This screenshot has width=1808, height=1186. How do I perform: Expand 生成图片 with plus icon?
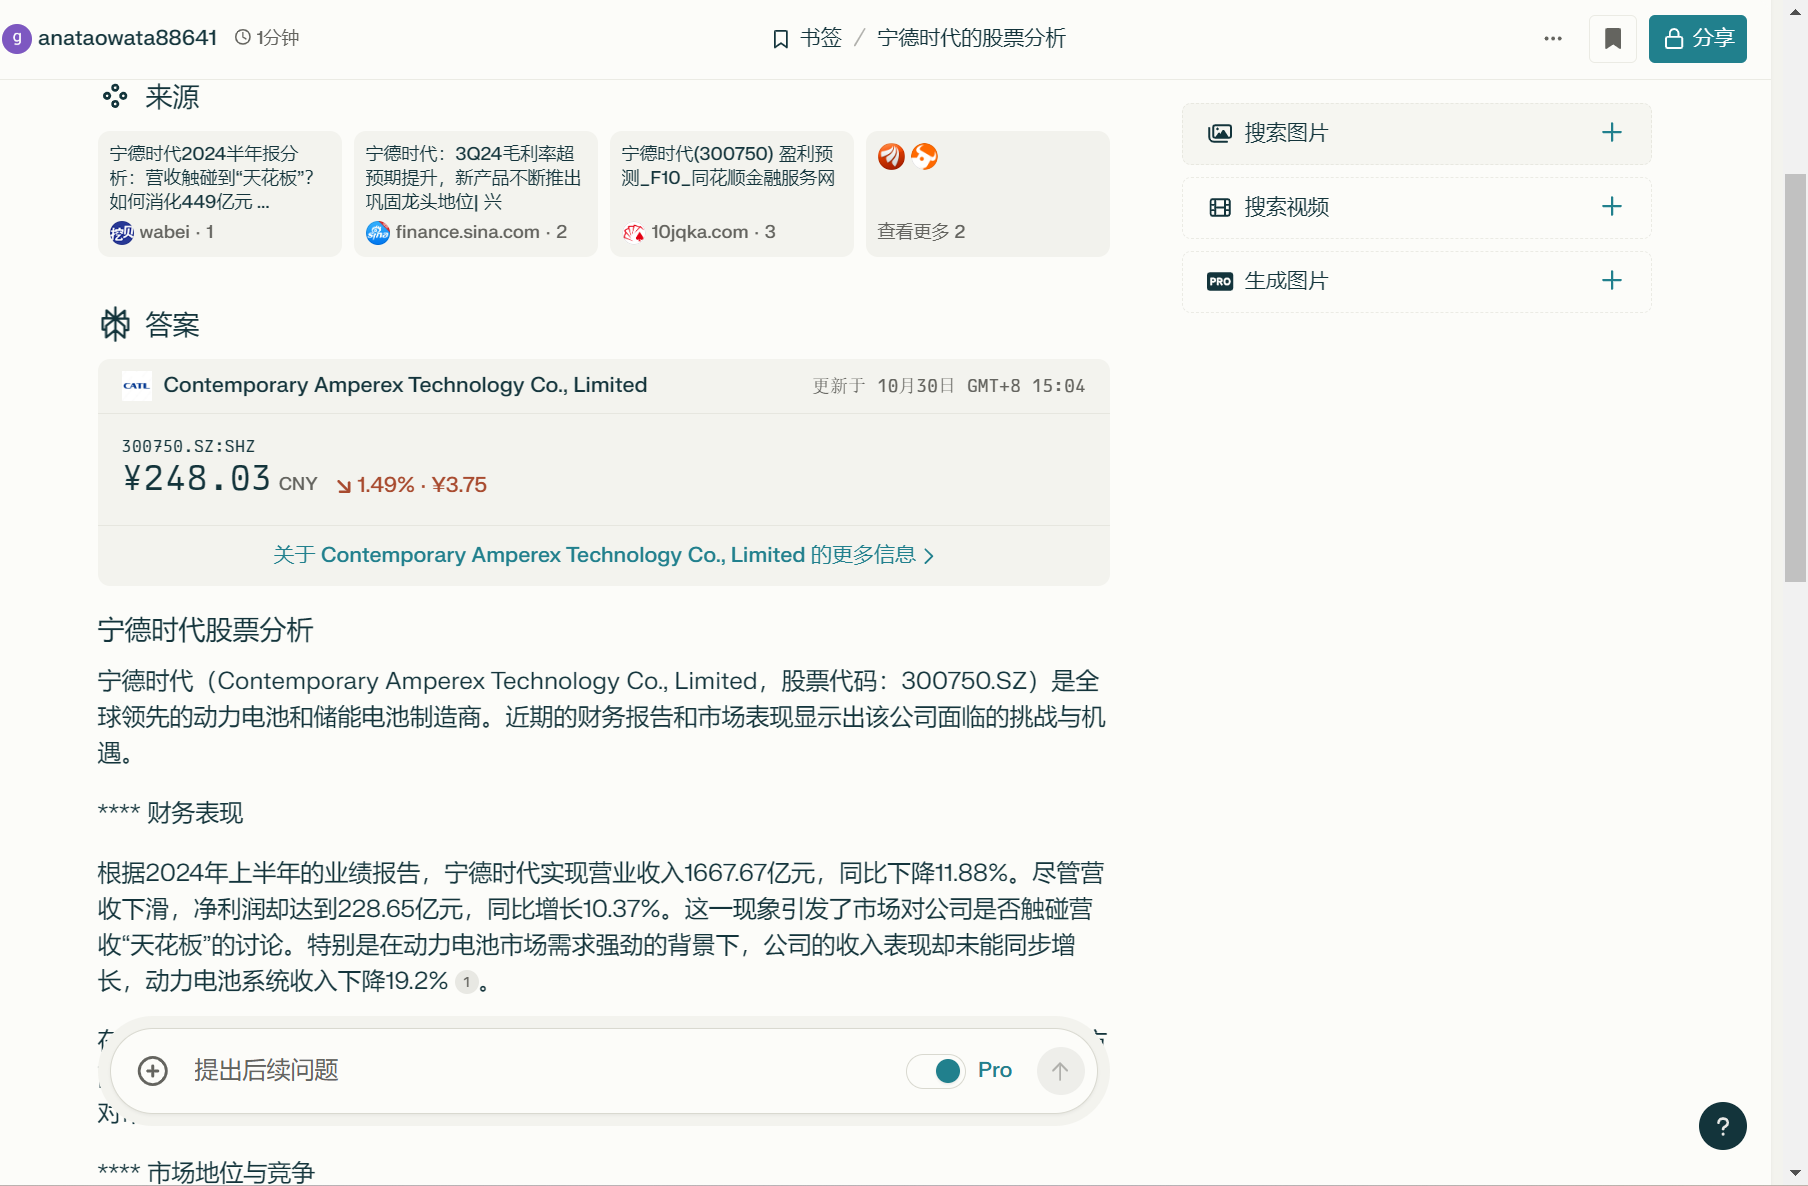(x=1611, y=281)
